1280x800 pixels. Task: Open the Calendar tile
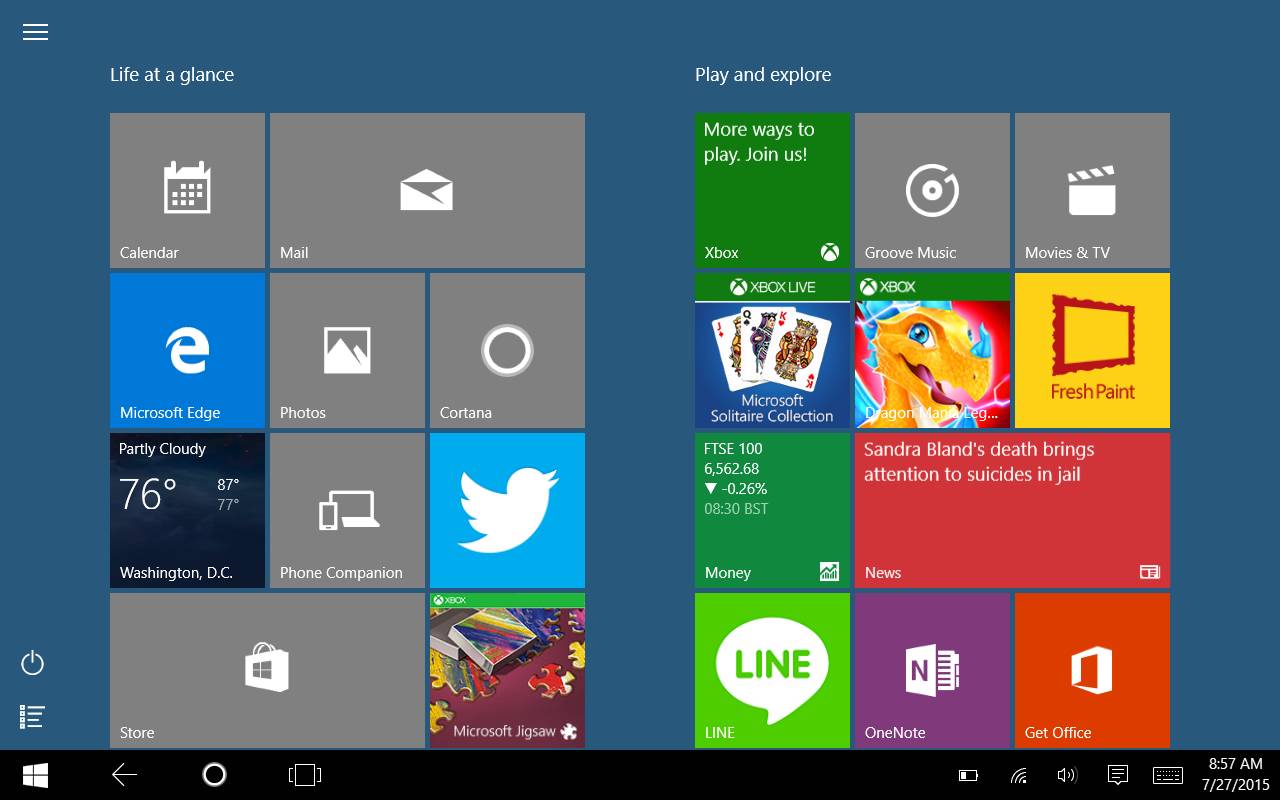(x=187, y=190)
